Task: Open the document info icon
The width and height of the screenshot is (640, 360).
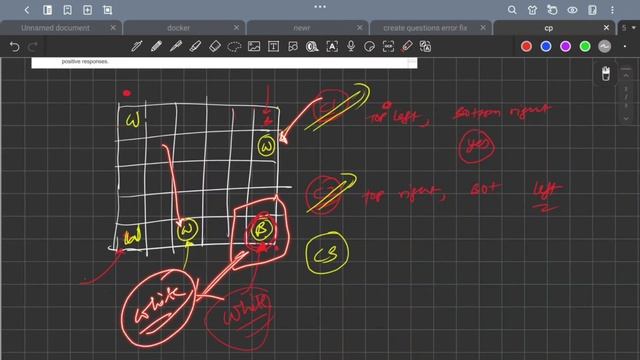Action: 592,10
